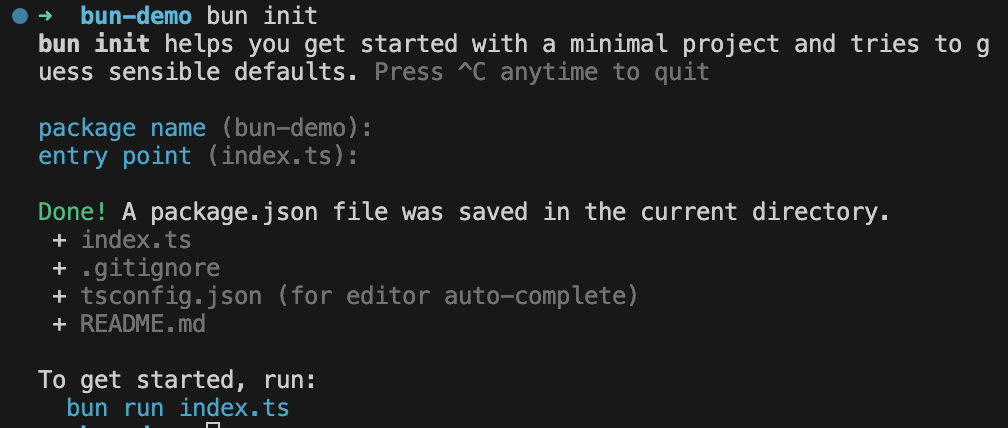The height and width of the screenshot is (428, 1008).
Task: Click the plus sign before index.ts
Action: point(60,241)
